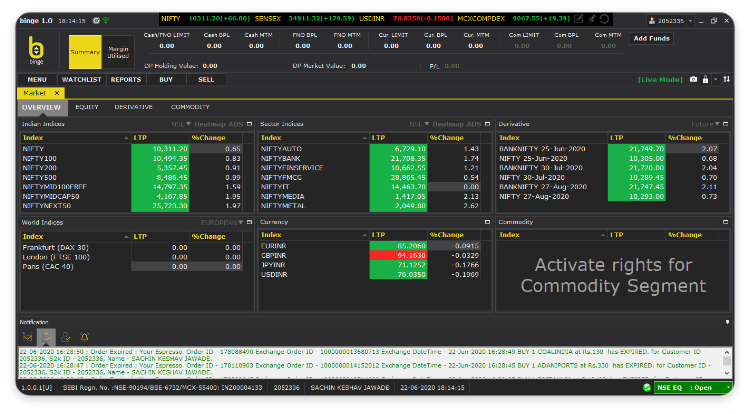Toggle the Live Mode indicator

(660, 79)
